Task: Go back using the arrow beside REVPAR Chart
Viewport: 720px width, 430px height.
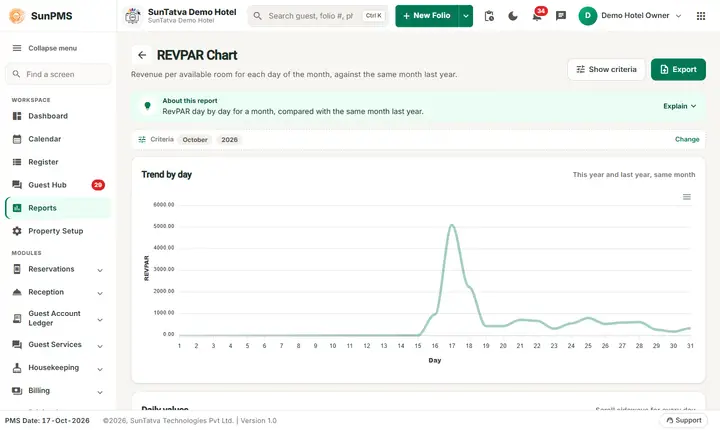Action: click(x=142, y=55)
